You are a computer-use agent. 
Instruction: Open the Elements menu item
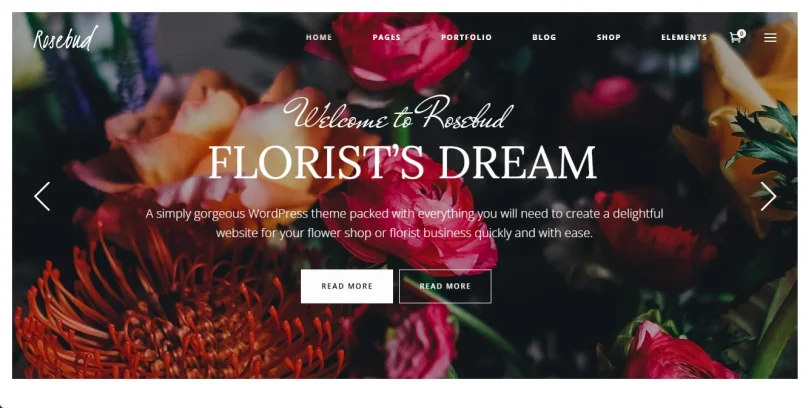tap(684, 37)
